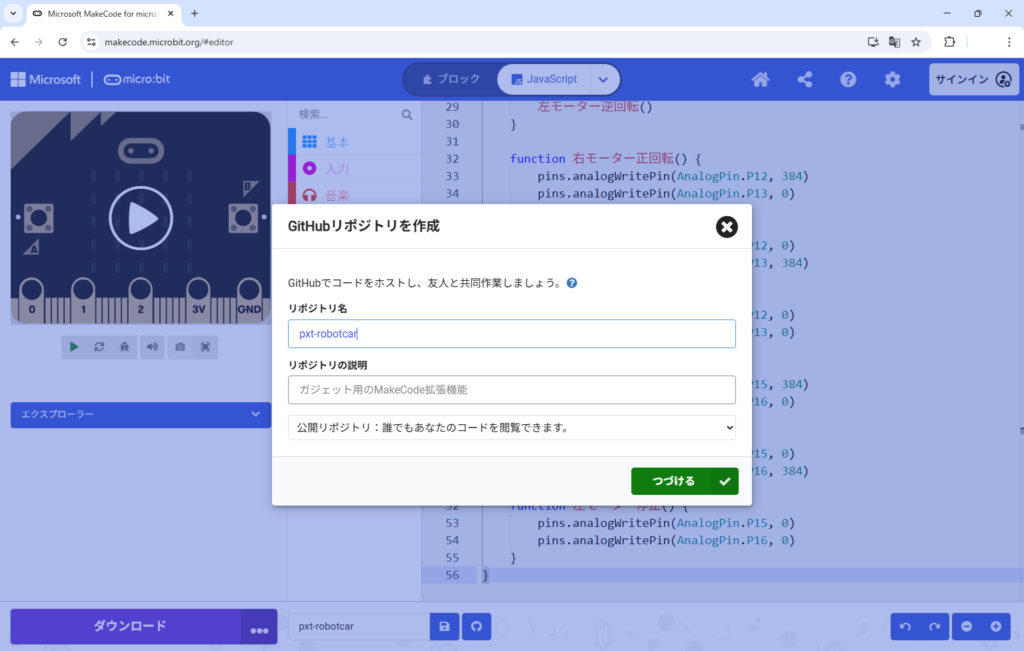Focus the repository description field
This screenshot has width=1024, height=651.
(x=511, y=390)
